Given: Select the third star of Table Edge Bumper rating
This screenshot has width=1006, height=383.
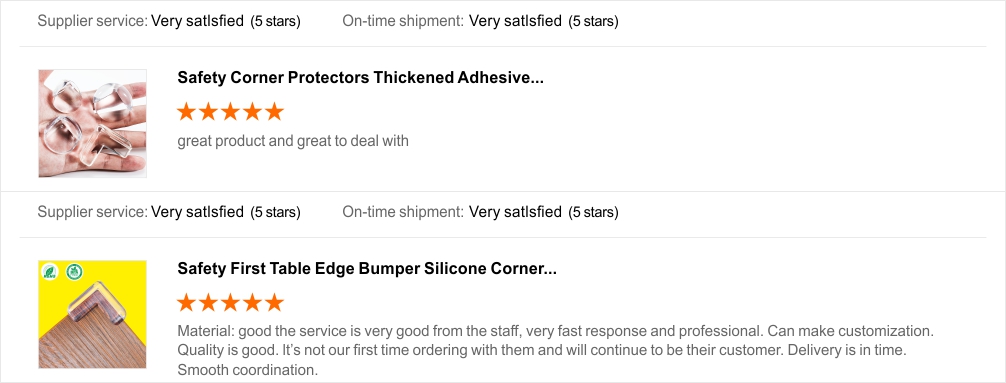Looking at the screenshot, I should pos(230,302).
